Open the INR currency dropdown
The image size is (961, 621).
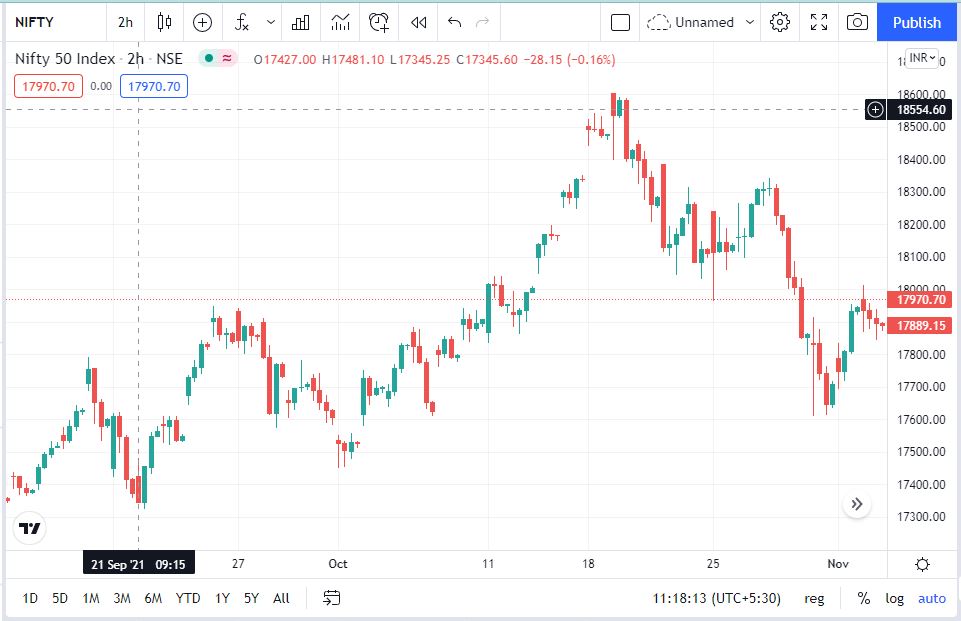click(x=922, y=58)
